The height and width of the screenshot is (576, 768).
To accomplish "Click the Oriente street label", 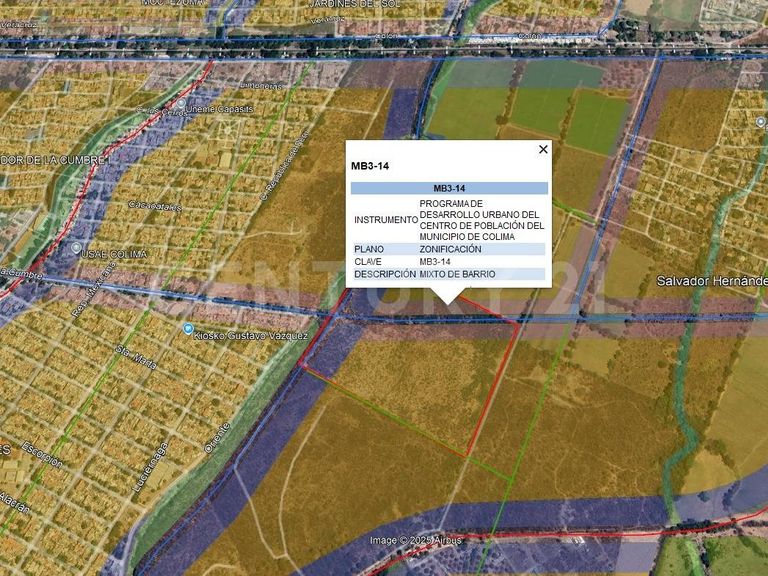I will point(217,438).
